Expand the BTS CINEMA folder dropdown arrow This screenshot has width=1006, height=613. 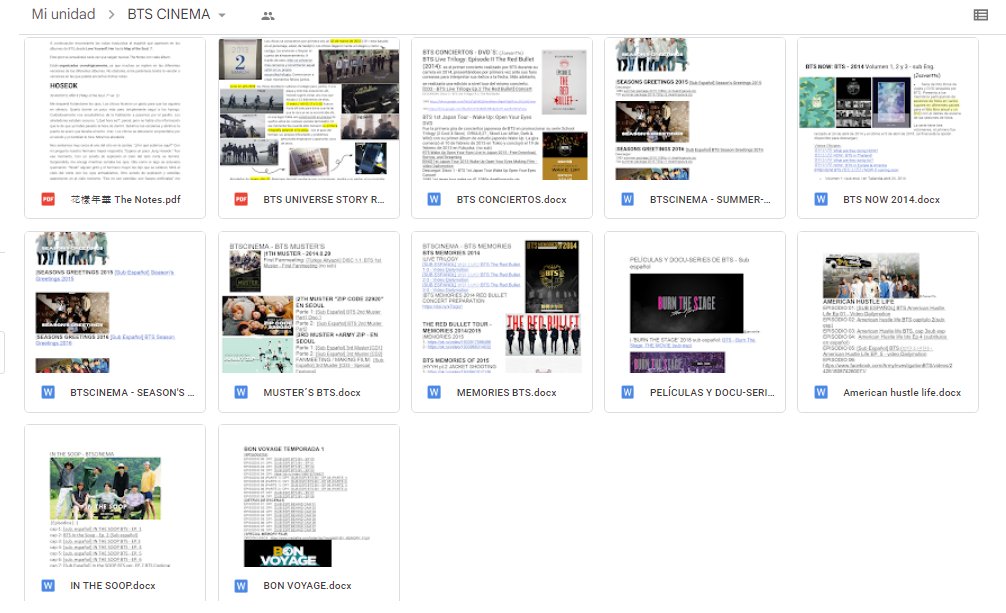click(222, 15)
